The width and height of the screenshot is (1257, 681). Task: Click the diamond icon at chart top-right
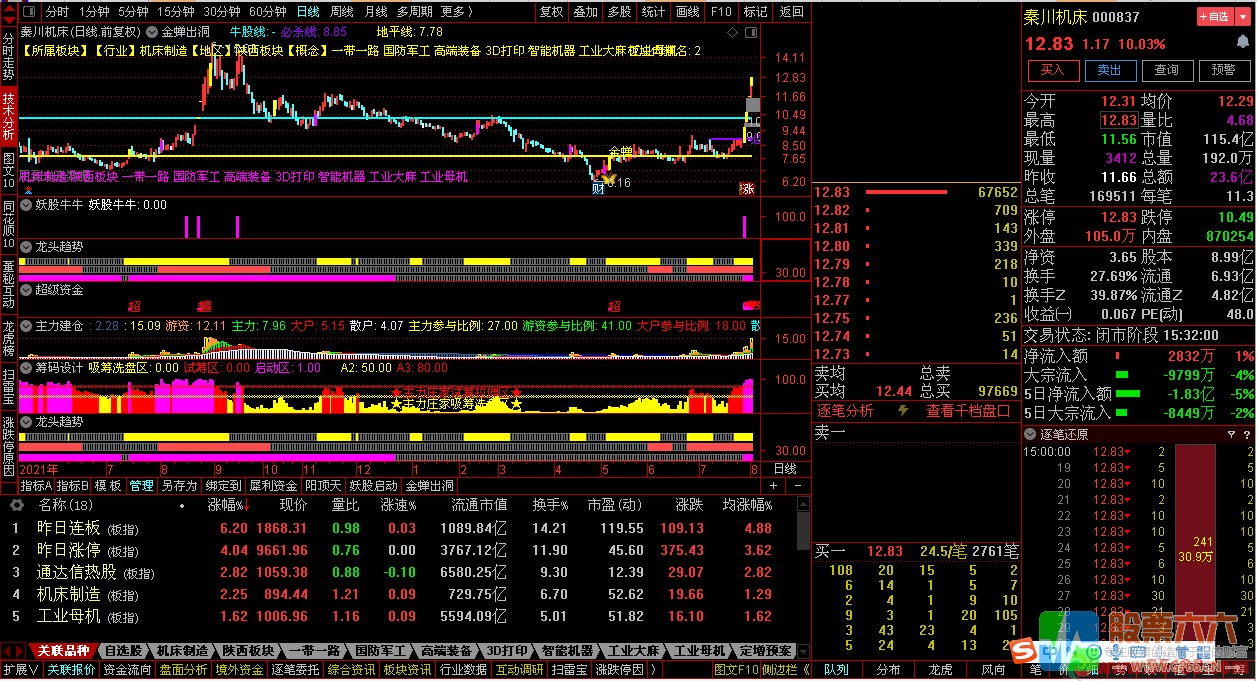tap(734, 33)
